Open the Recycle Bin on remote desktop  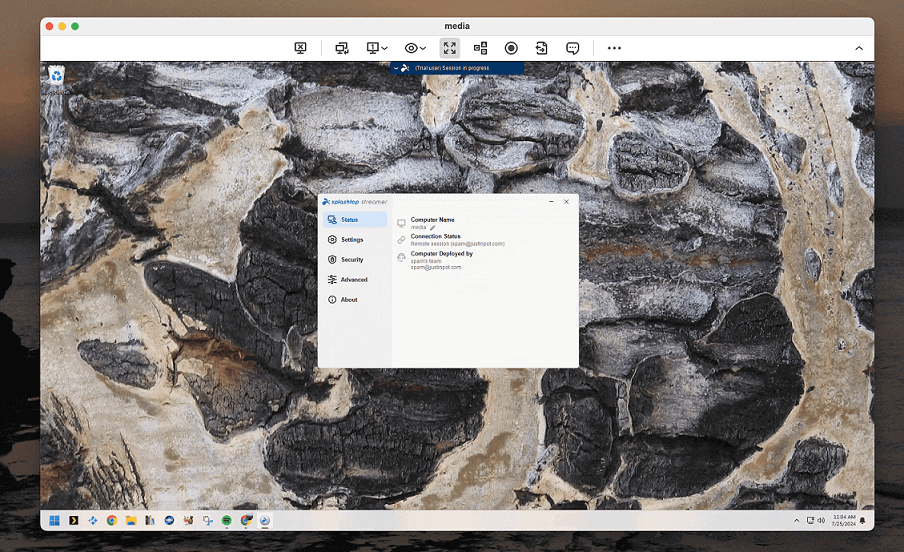[x=57, y=75]
